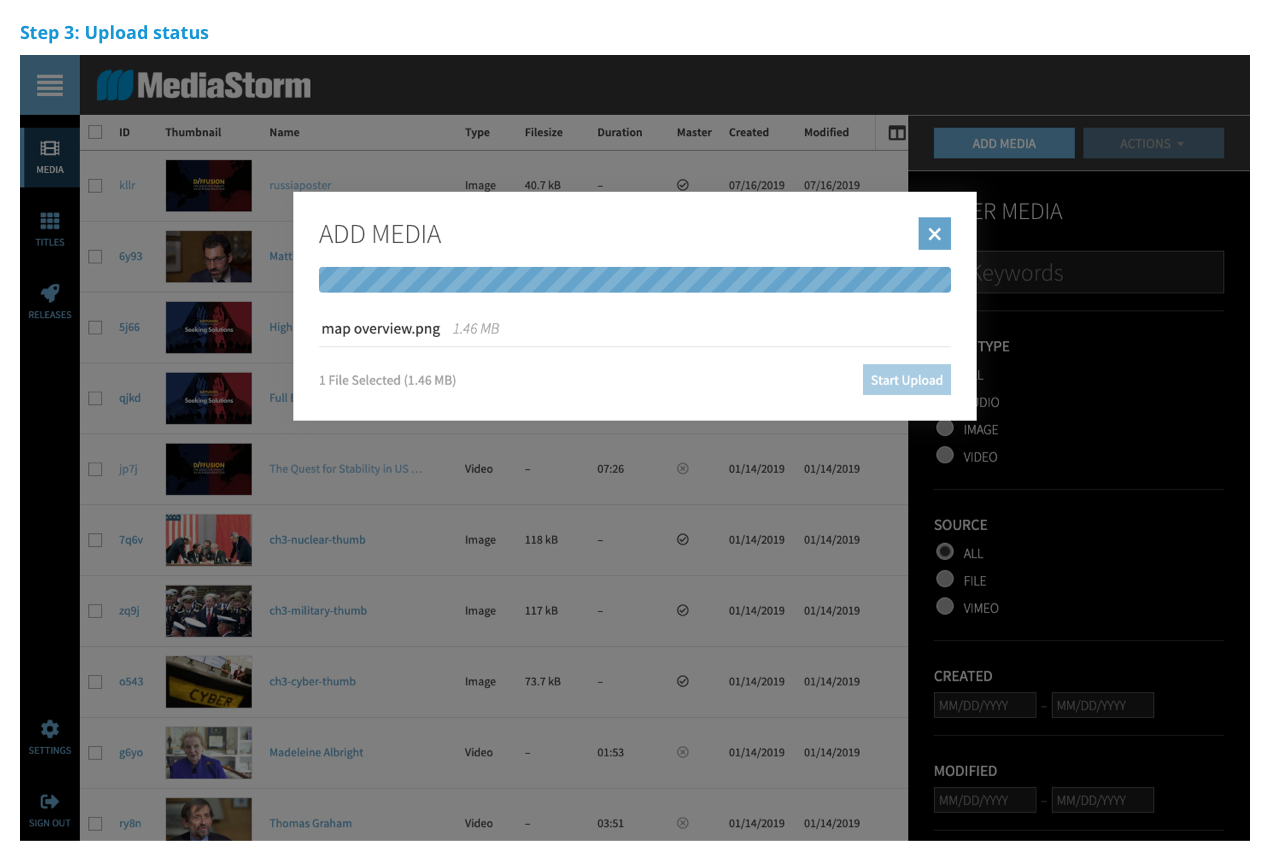Click the Start Upload button

coord(906,380)
